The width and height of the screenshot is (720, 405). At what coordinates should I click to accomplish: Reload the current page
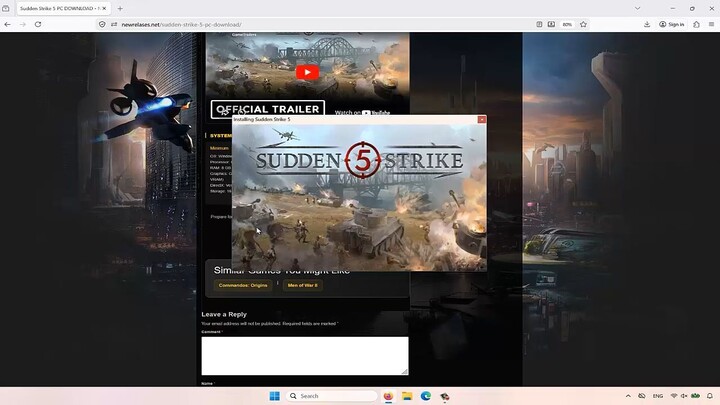[38, 24]
